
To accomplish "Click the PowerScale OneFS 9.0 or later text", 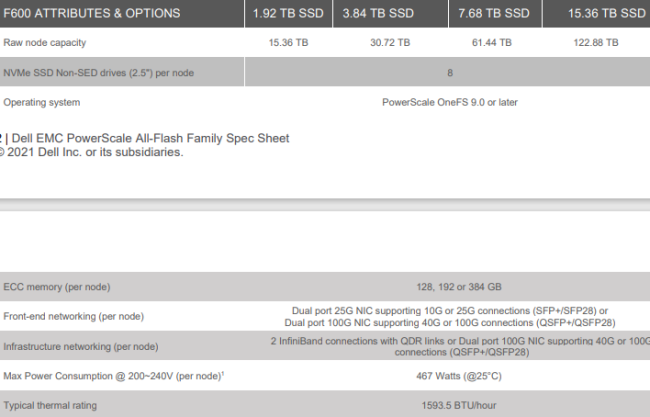I will (450, 102).
